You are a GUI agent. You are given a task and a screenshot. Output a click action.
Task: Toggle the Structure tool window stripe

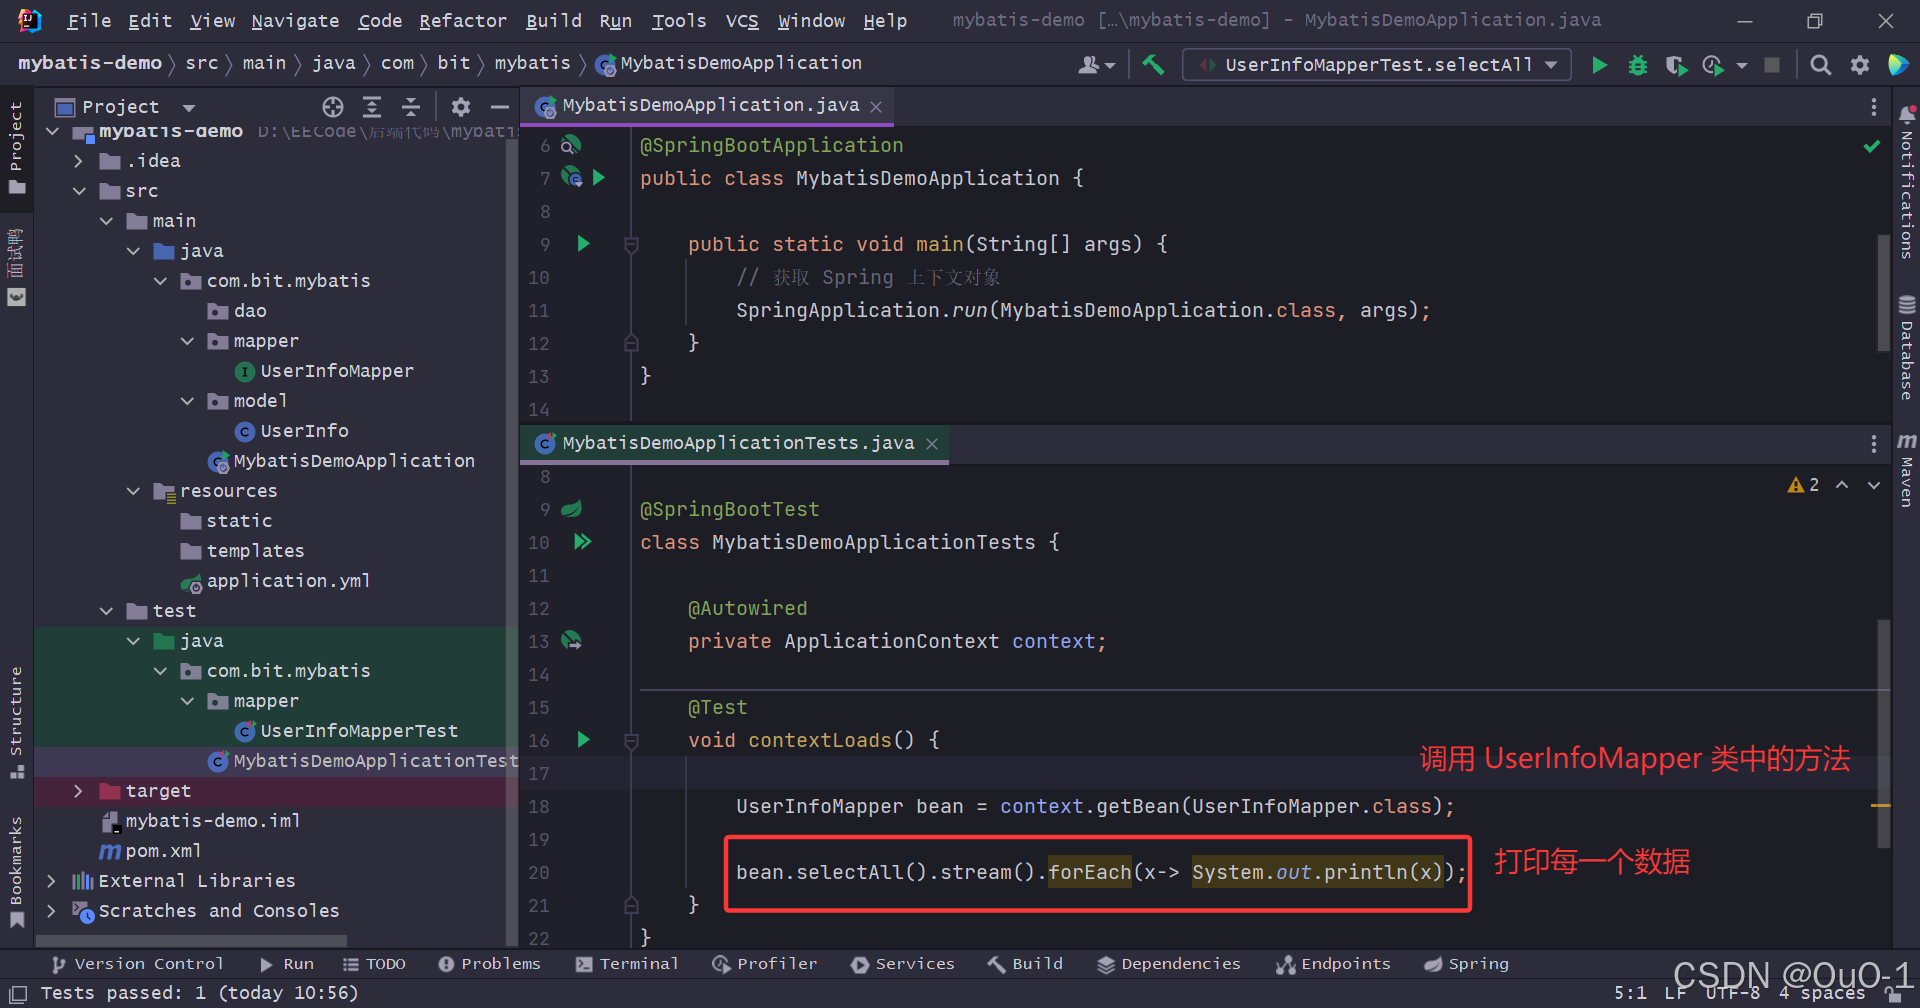click(16, 722)
